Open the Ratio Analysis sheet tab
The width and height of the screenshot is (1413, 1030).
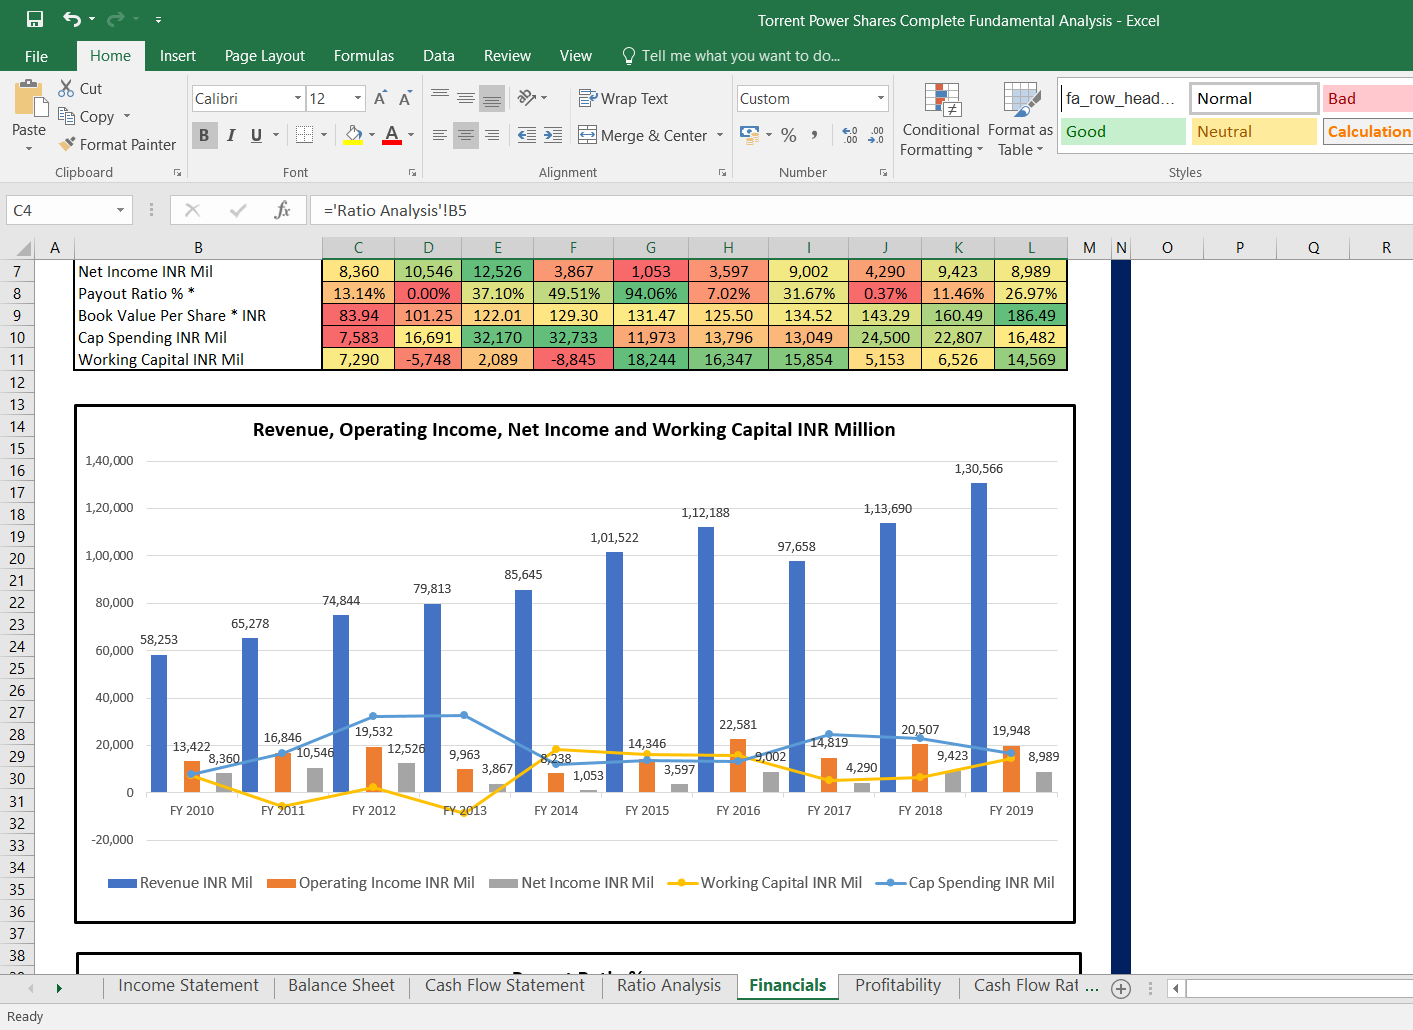click(669, 985)
